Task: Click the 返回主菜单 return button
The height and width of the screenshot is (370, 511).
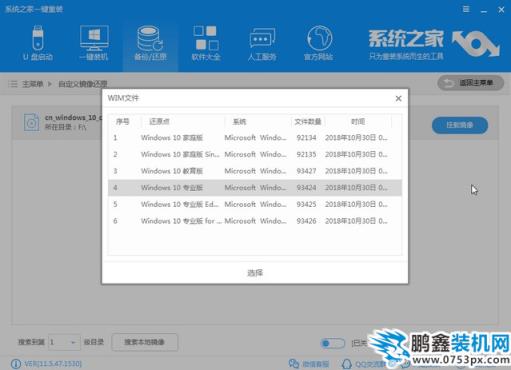Action: pos(470,83)
